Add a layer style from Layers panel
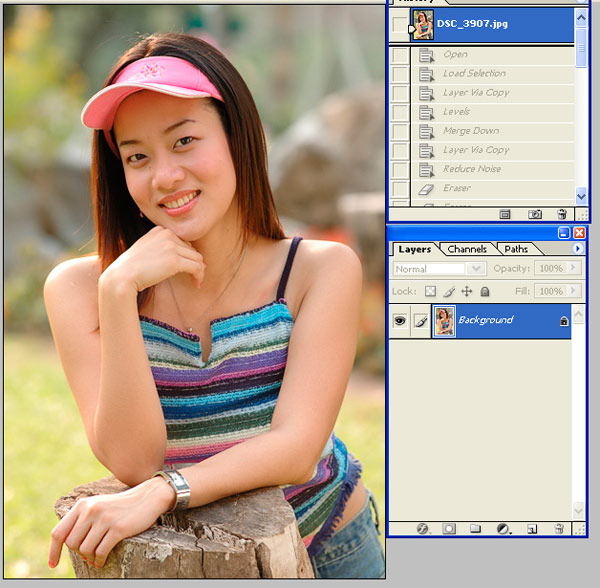This screenshot has height=588, width=600. click(x=422, y=529)
